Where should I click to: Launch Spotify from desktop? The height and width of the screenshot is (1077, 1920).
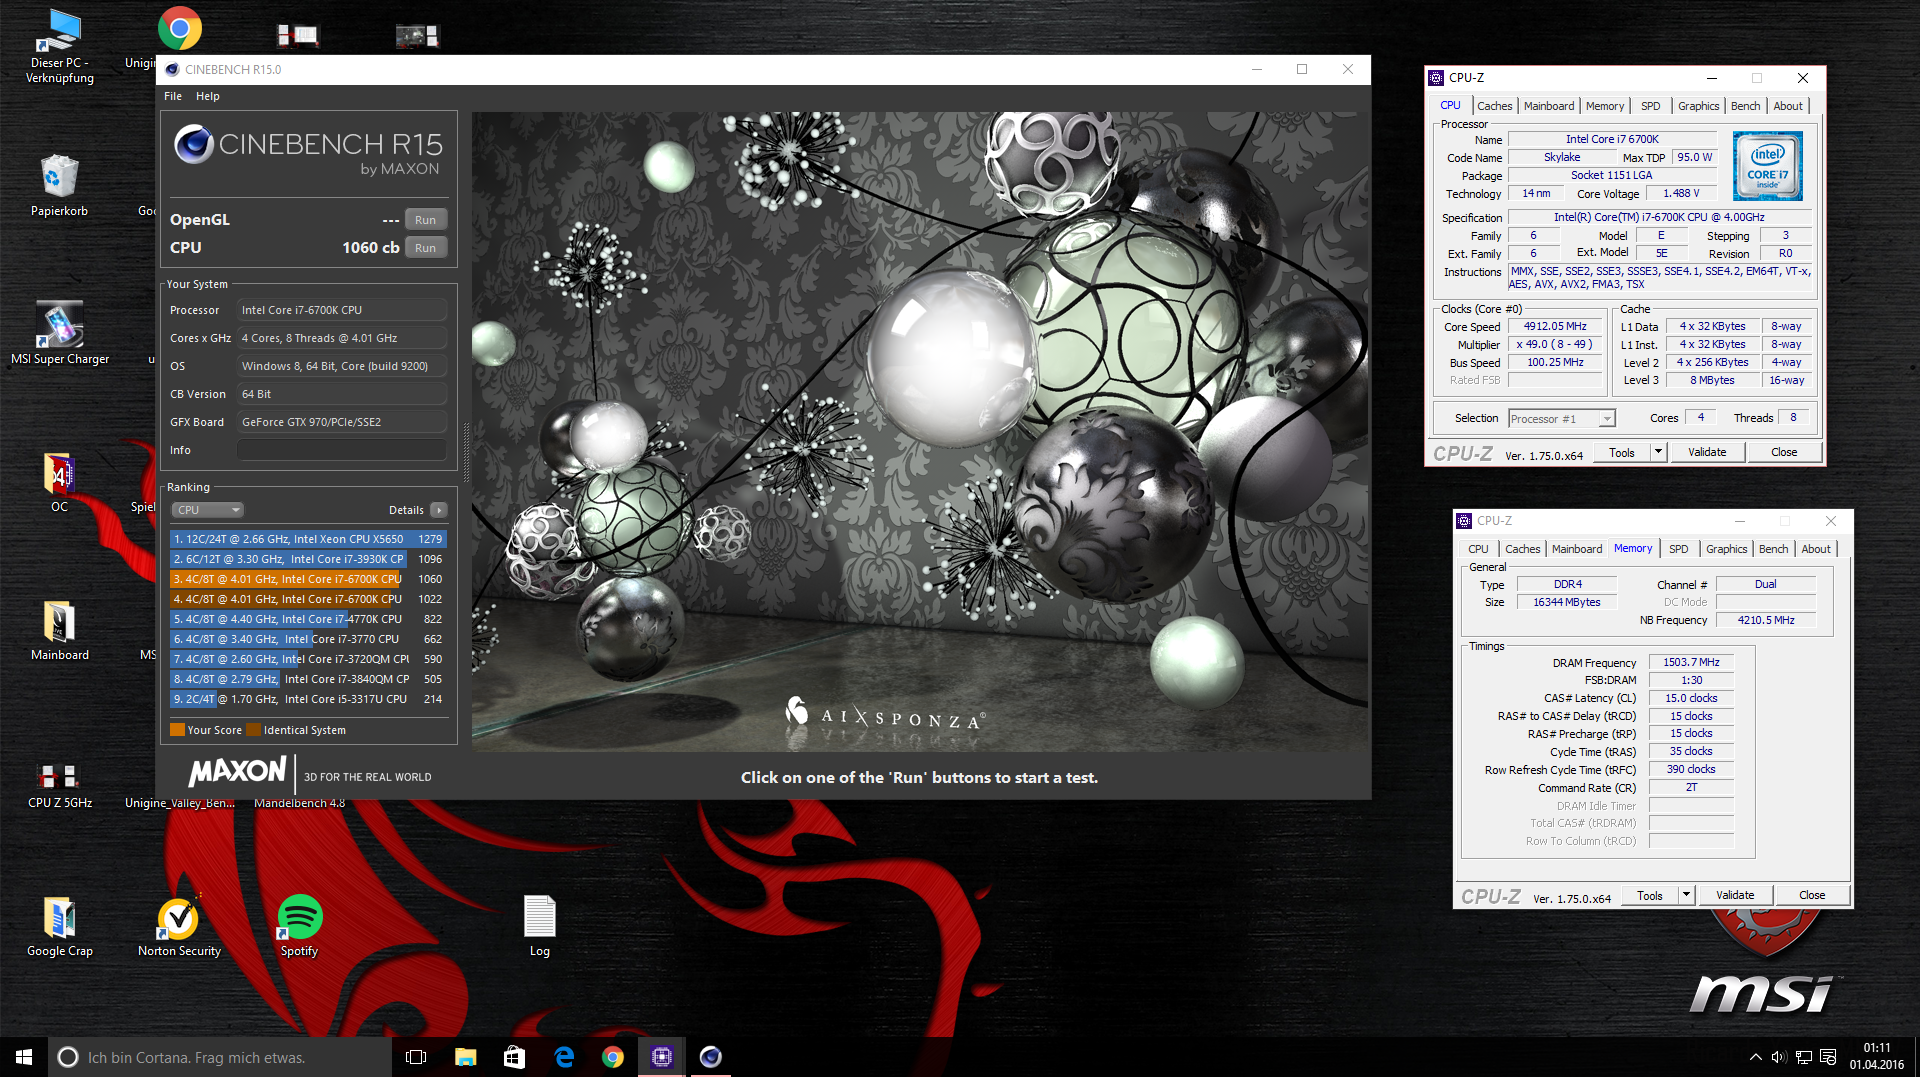pyautogui.click(x=299, y=926)
